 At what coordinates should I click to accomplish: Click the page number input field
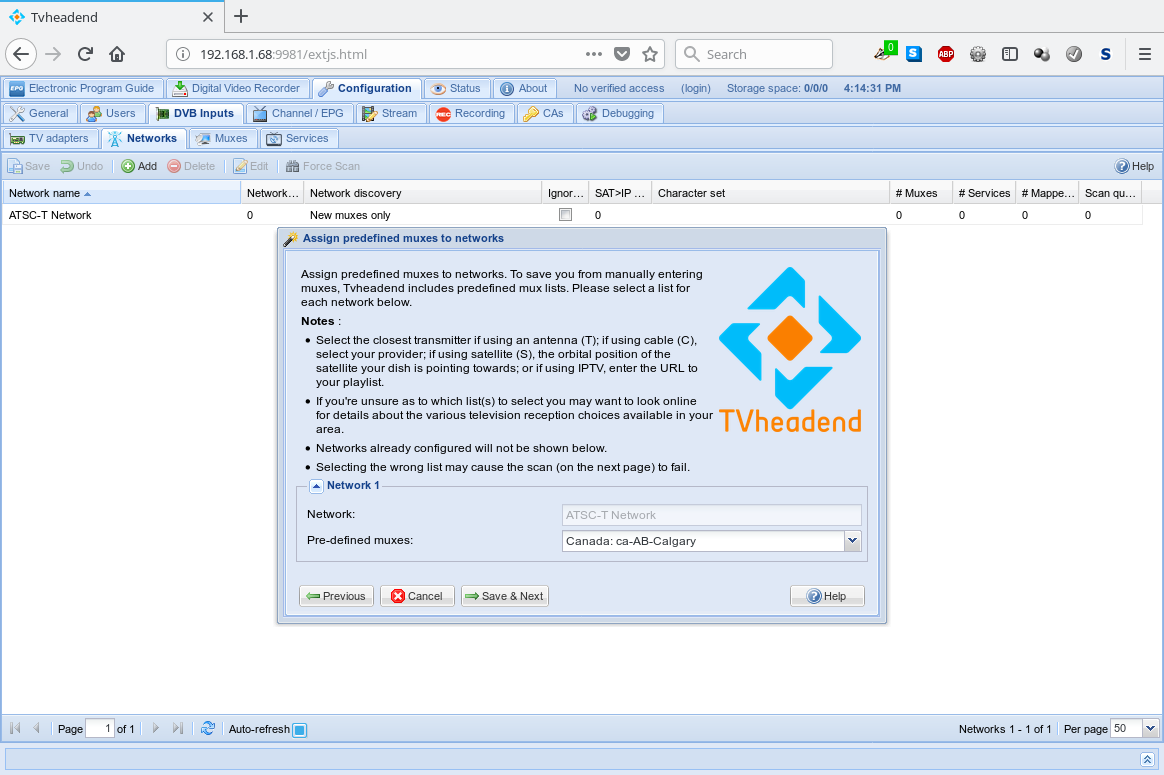100,729
